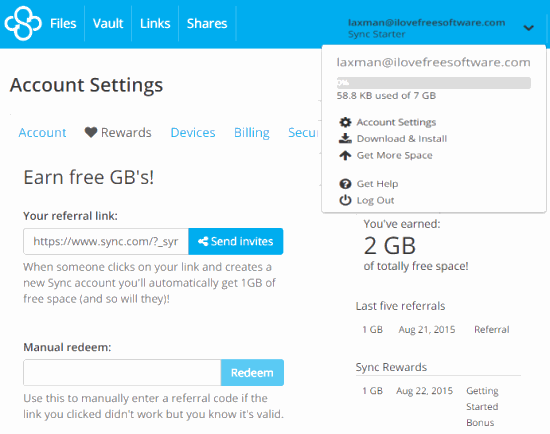Click the gear icon beside Account Settings

pos(345,122)
